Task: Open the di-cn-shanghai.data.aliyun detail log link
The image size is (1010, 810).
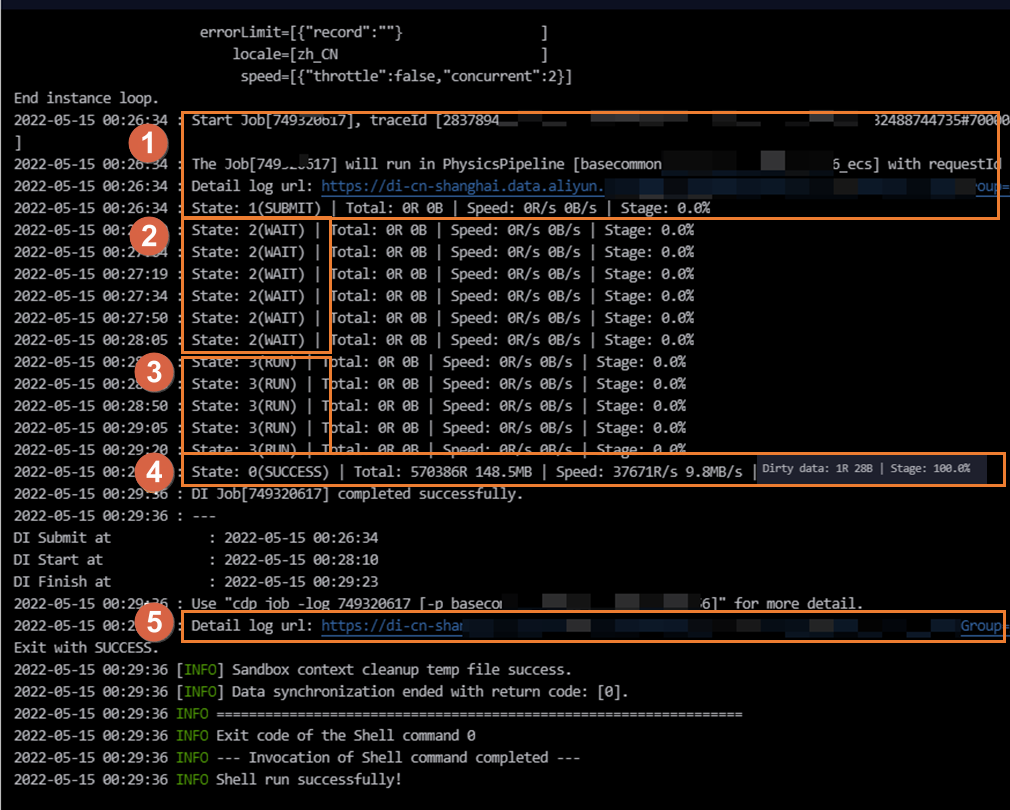Action: click(x=462, y=186)
